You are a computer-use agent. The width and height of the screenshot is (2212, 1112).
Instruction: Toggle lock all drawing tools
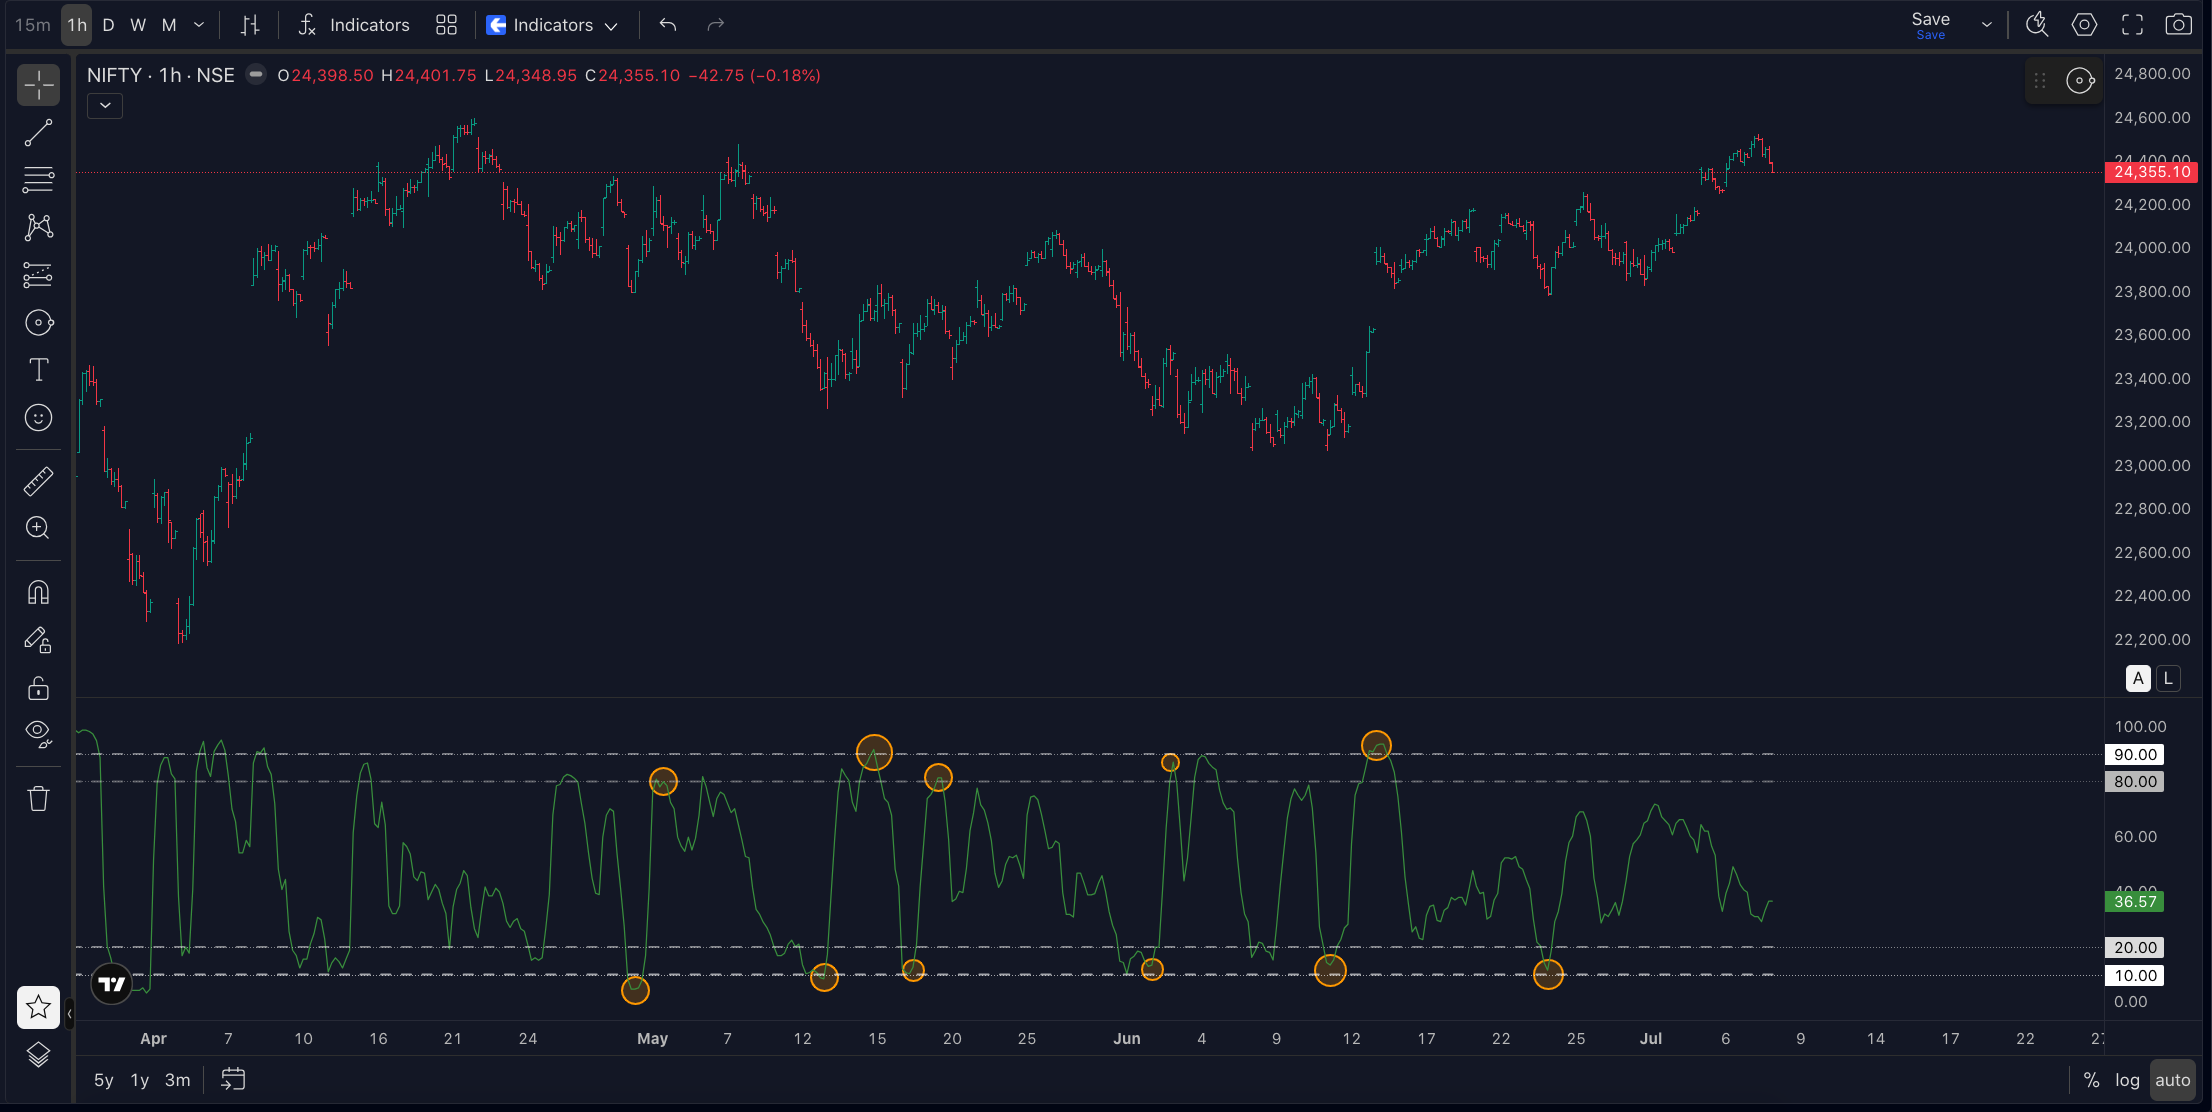(x=38, y=688)
